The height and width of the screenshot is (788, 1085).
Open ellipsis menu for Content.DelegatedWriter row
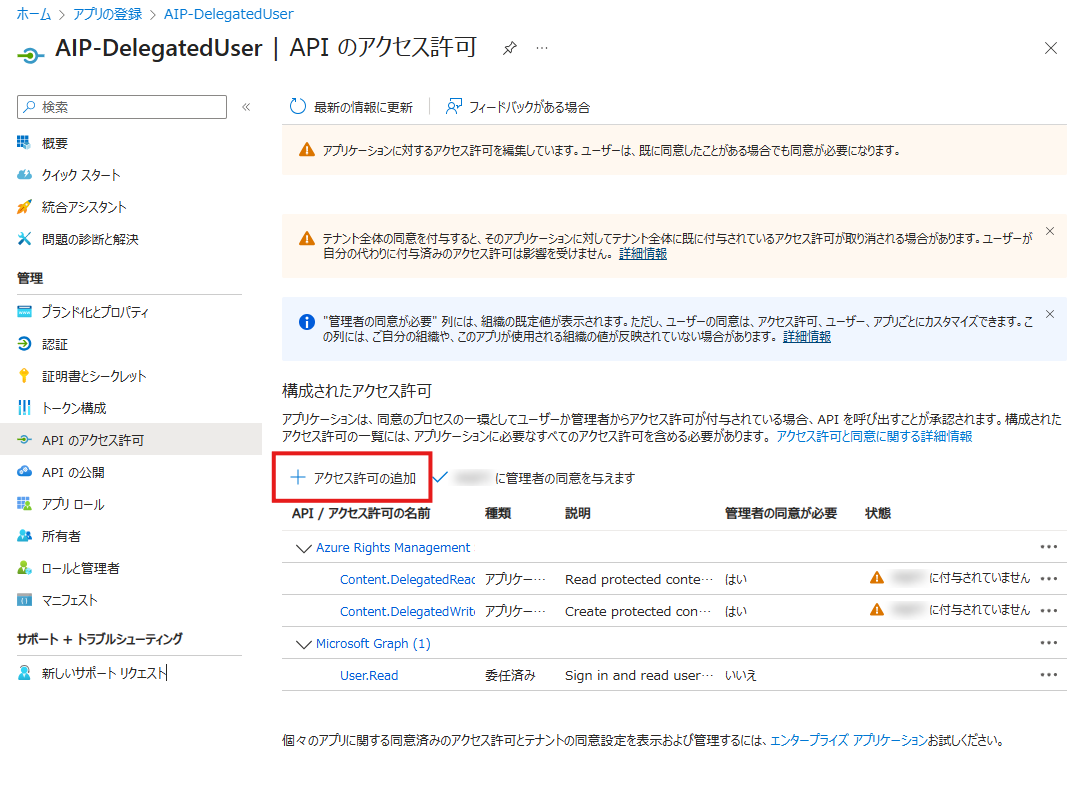[x=1048, y=610]
